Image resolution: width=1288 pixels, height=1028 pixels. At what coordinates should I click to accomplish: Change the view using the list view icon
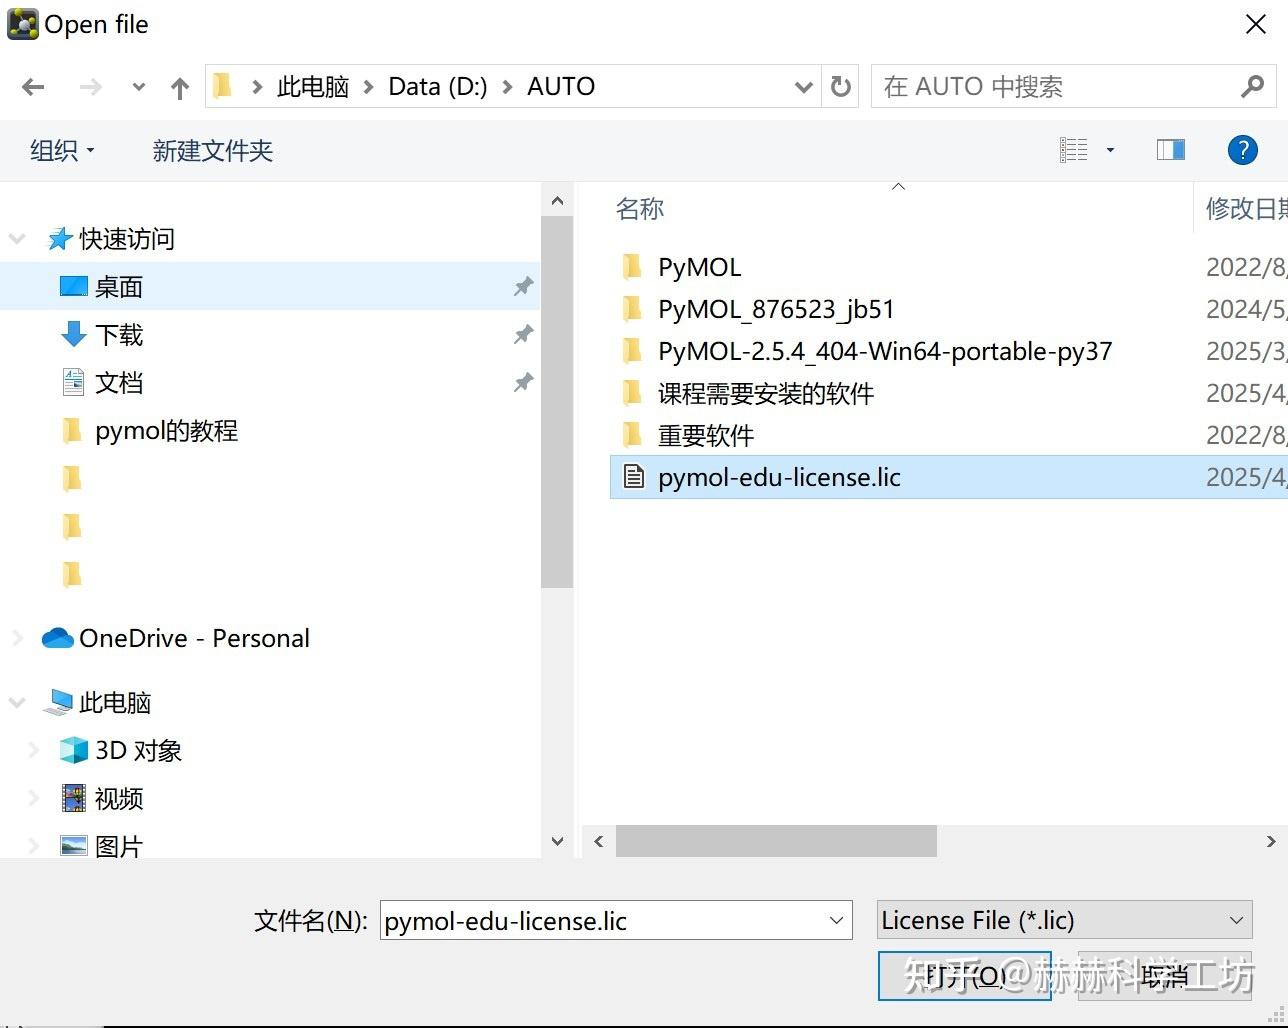click(1074, 149)
